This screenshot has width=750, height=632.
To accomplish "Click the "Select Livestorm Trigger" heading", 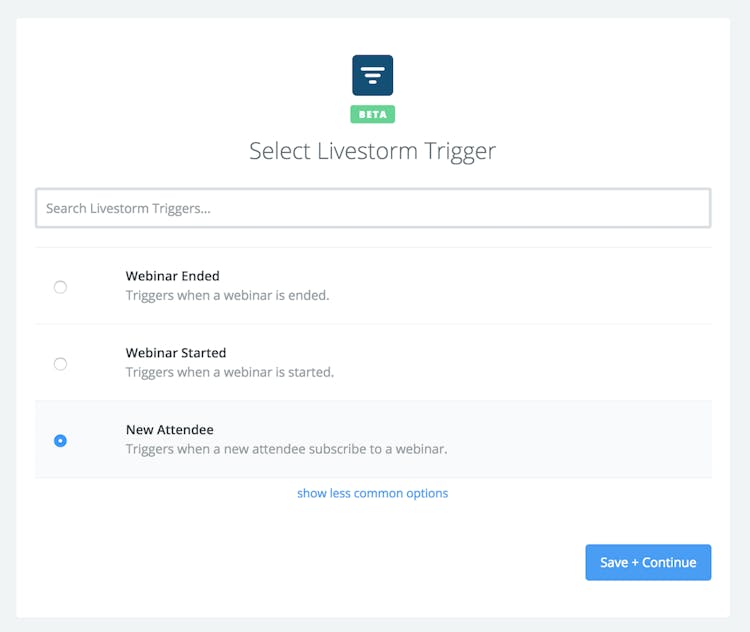I will [372, 151].
